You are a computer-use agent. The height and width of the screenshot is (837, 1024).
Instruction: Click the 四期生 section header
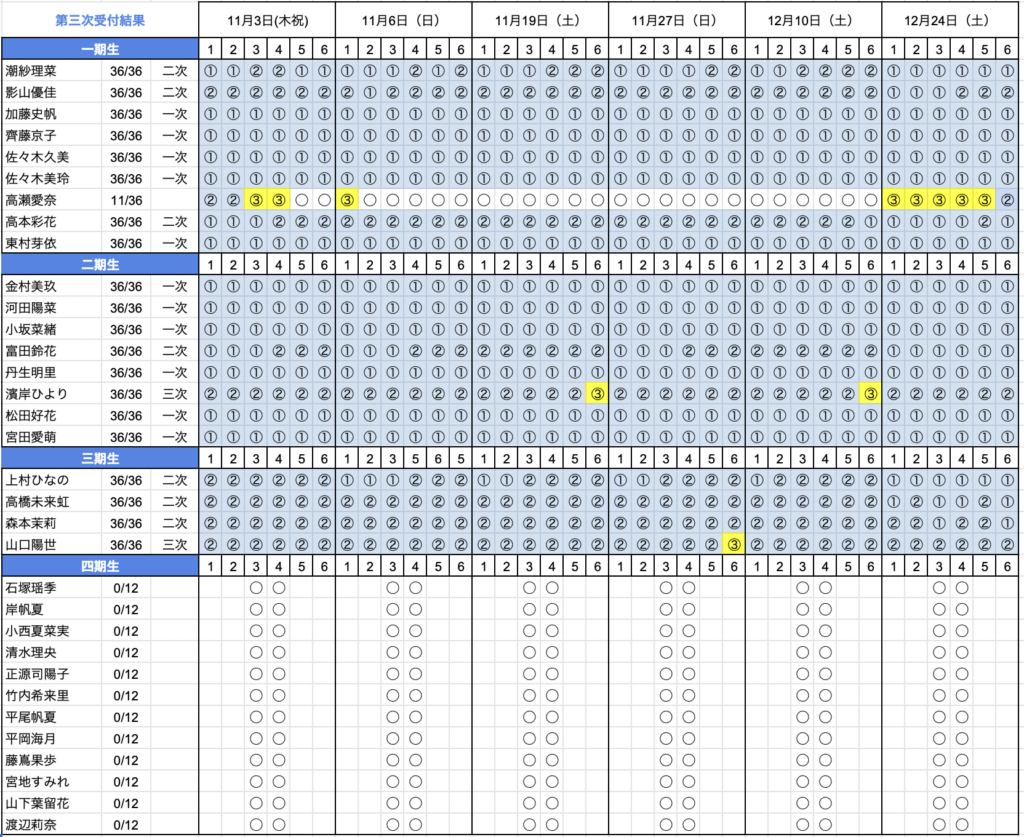[x=100, y=566]
